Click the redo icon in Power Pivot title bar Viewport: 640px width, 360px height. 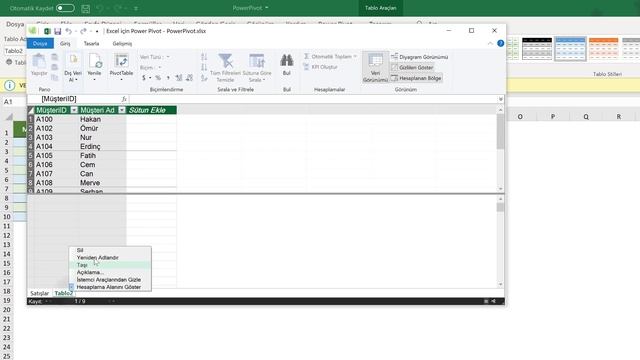point(83,31)
